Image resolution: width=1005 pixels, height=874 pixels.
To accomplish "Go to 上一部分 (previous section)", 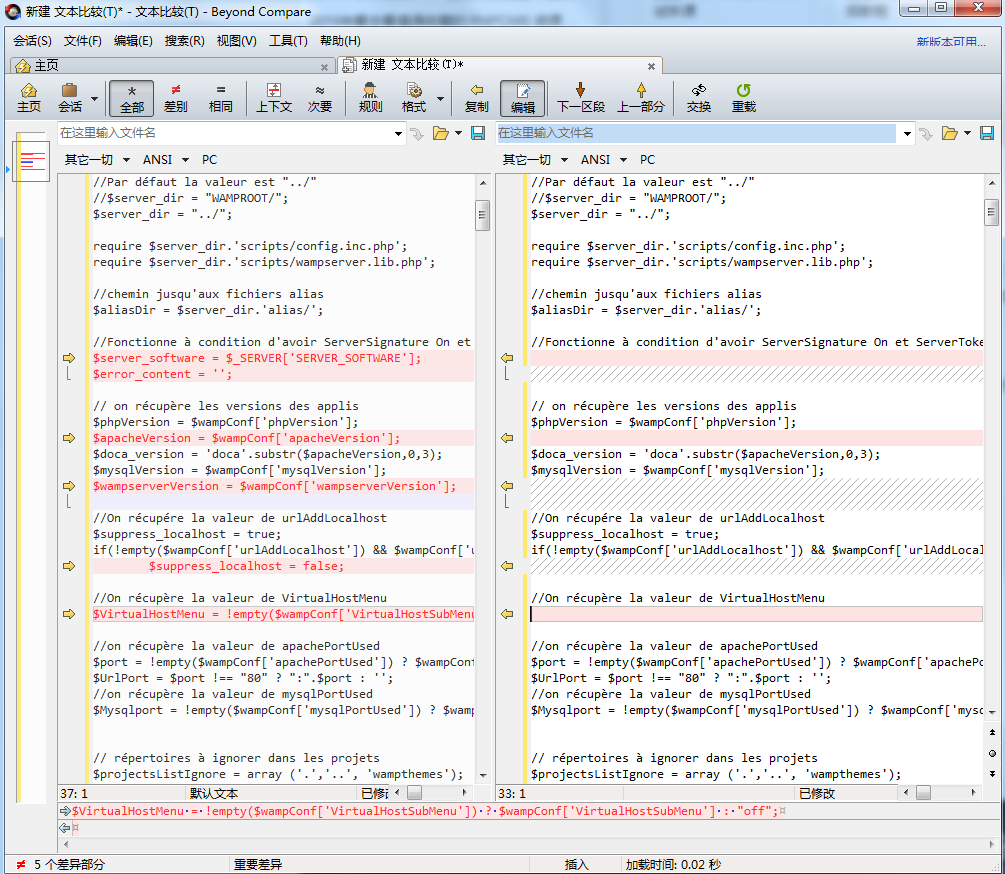I will point(640,97).
